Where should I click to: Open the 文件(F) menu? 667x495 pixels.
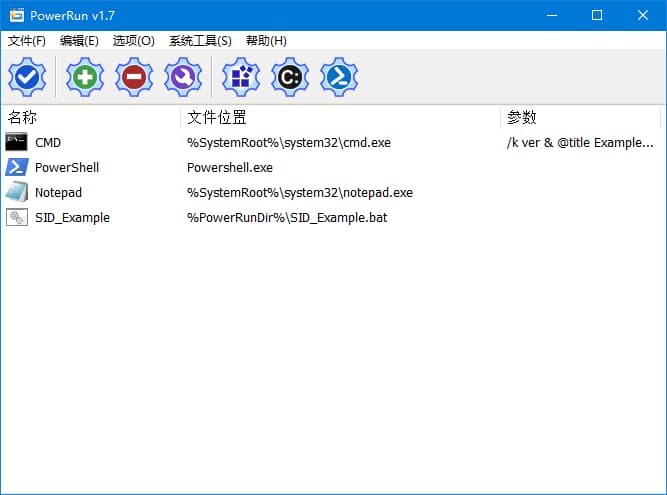(27, 41)
